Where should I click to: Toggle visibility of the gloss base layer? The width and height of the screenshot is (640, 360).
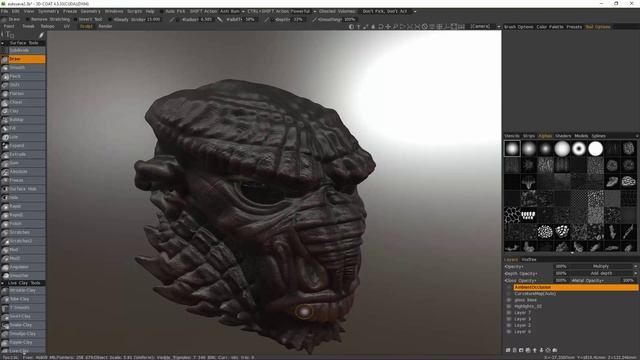509,300
